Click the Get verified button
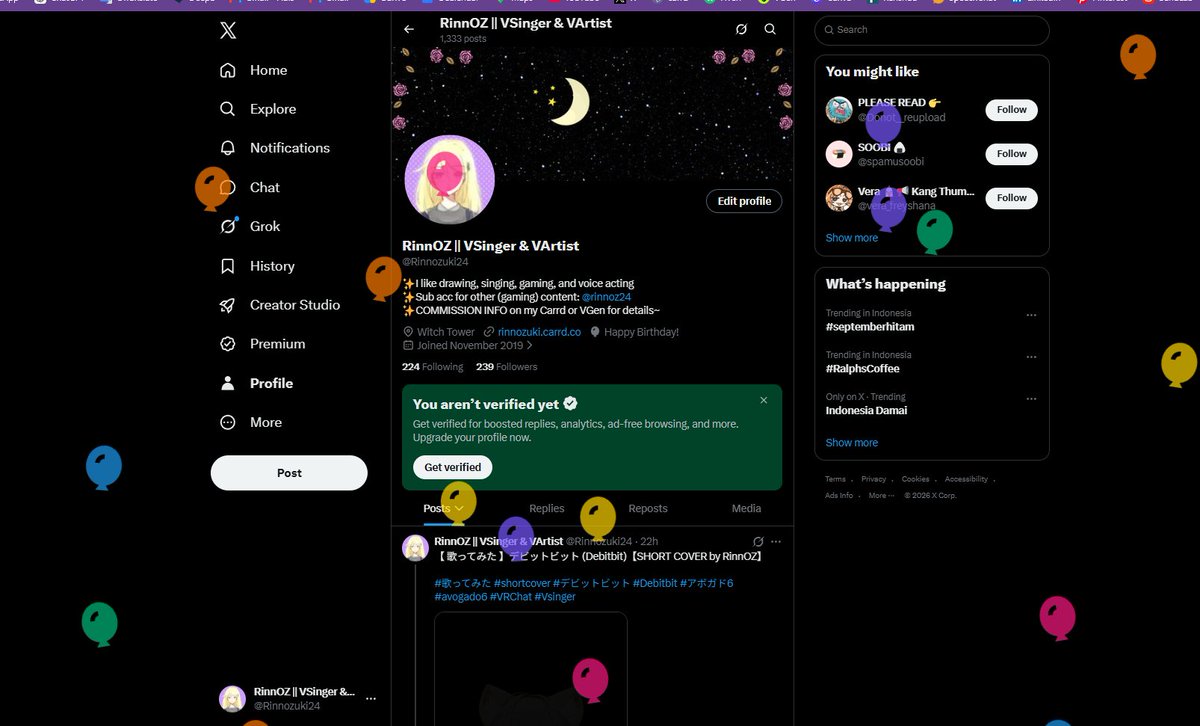Image resolution: width=1200 pixels, height=726 pixels. tap(452, 467)
